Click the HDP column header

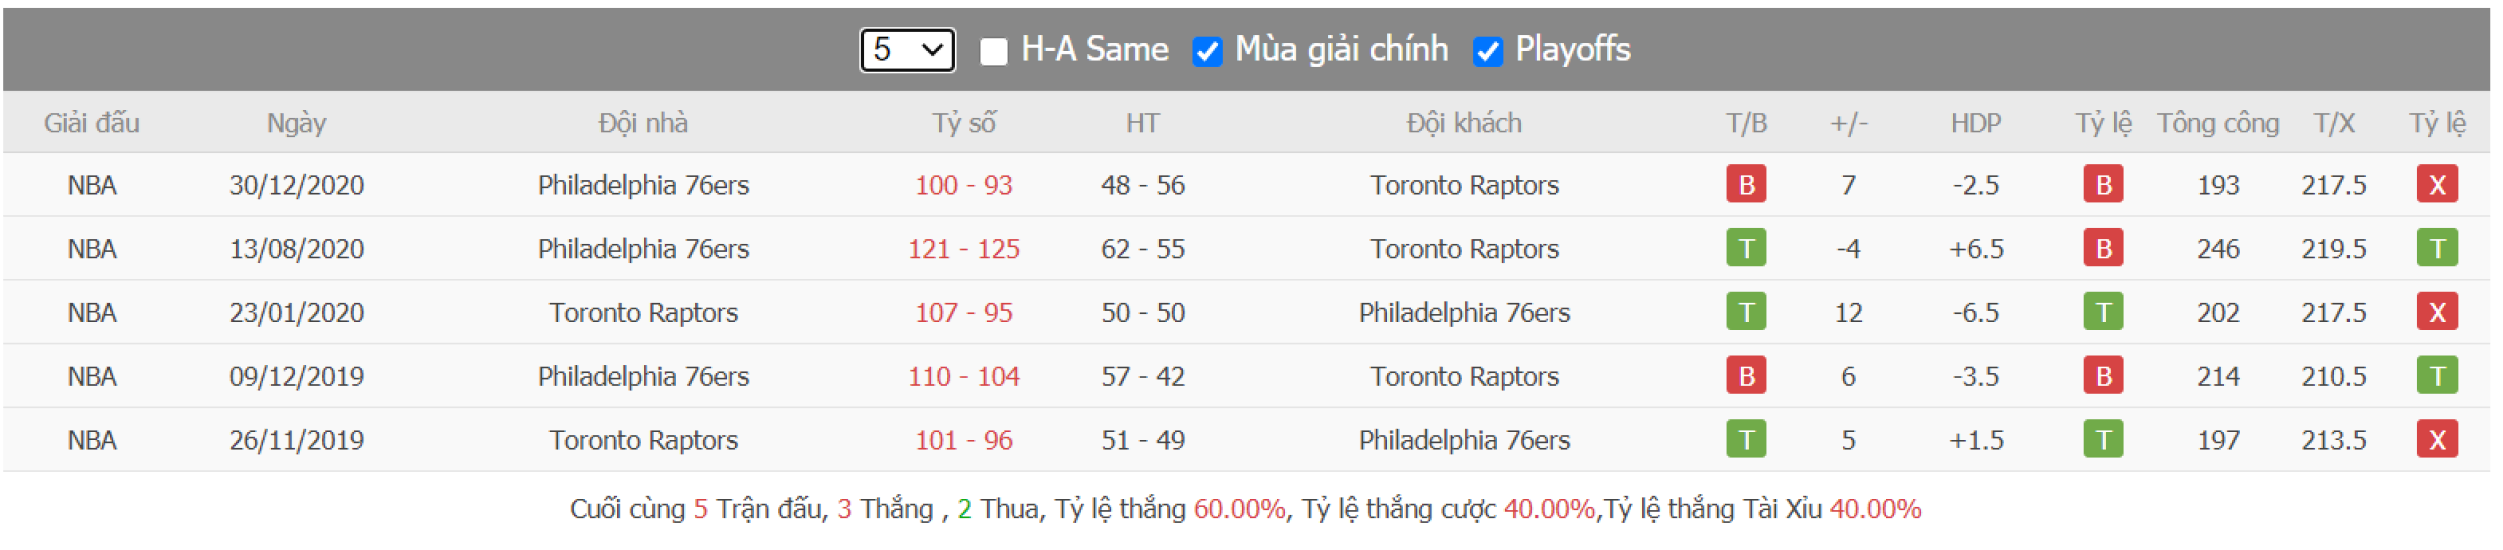(x=1975, y=124)
